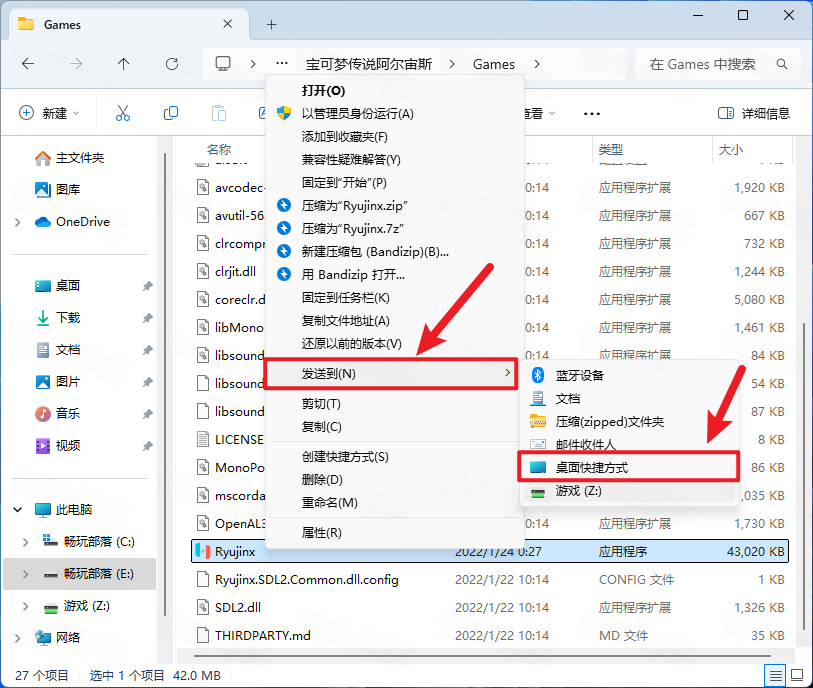Choose 以管理员身份运行(A)

pos(394,114)
